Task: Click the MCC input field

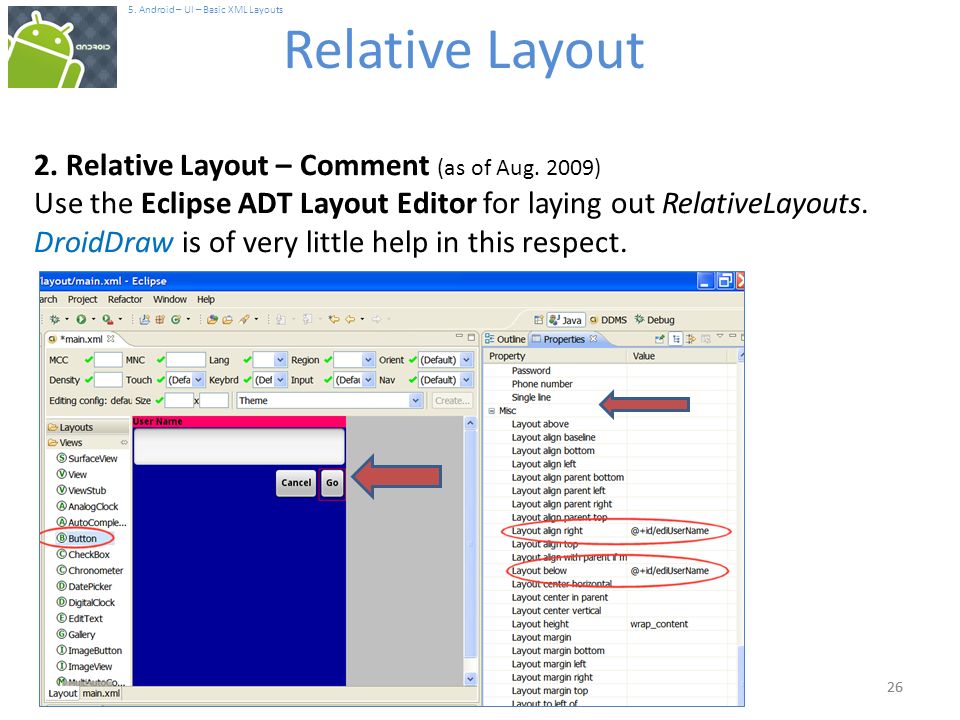Action: tap(108, 360)
